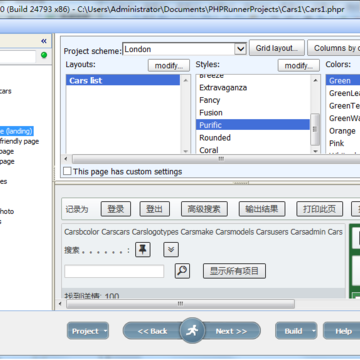The height and width of the screenshot is (360, 360).
Task: Click the Styles list vertical scrollbar thumb
Action: click(x=315, y=129)
